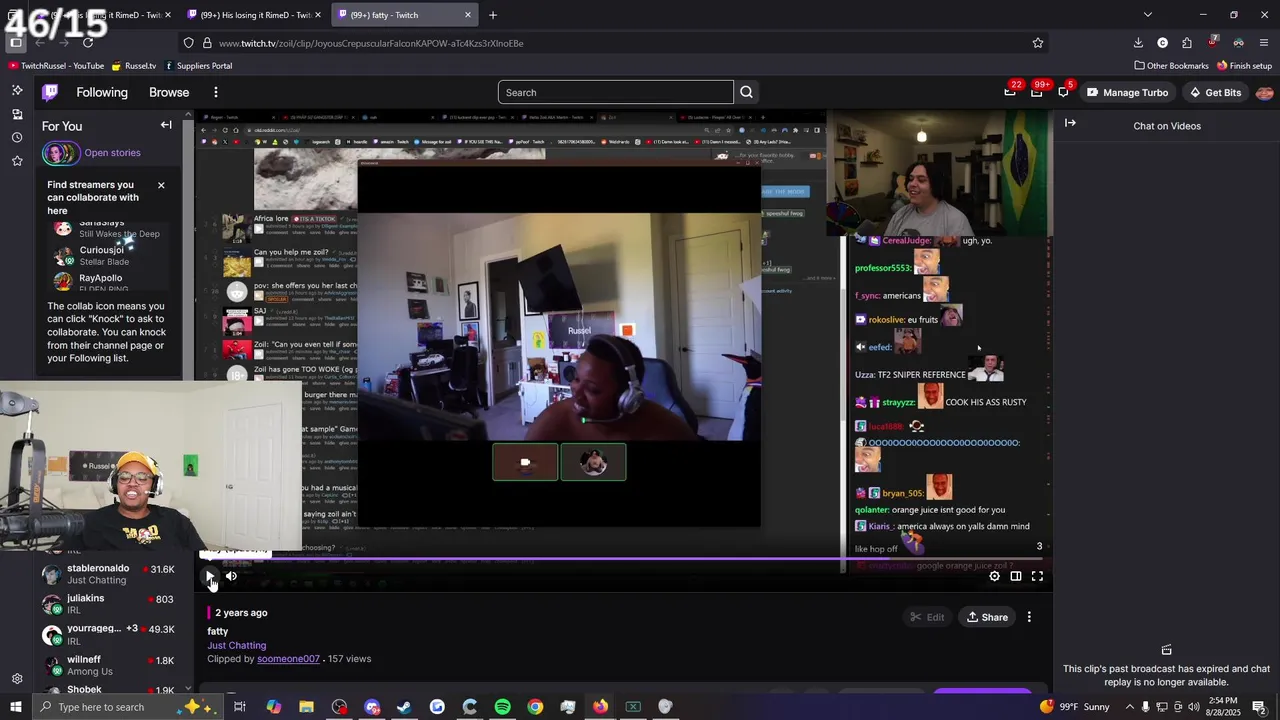This screenshot has width=1280, height=720.
Task: Open a new browser tab
Action: pos(492,15)
